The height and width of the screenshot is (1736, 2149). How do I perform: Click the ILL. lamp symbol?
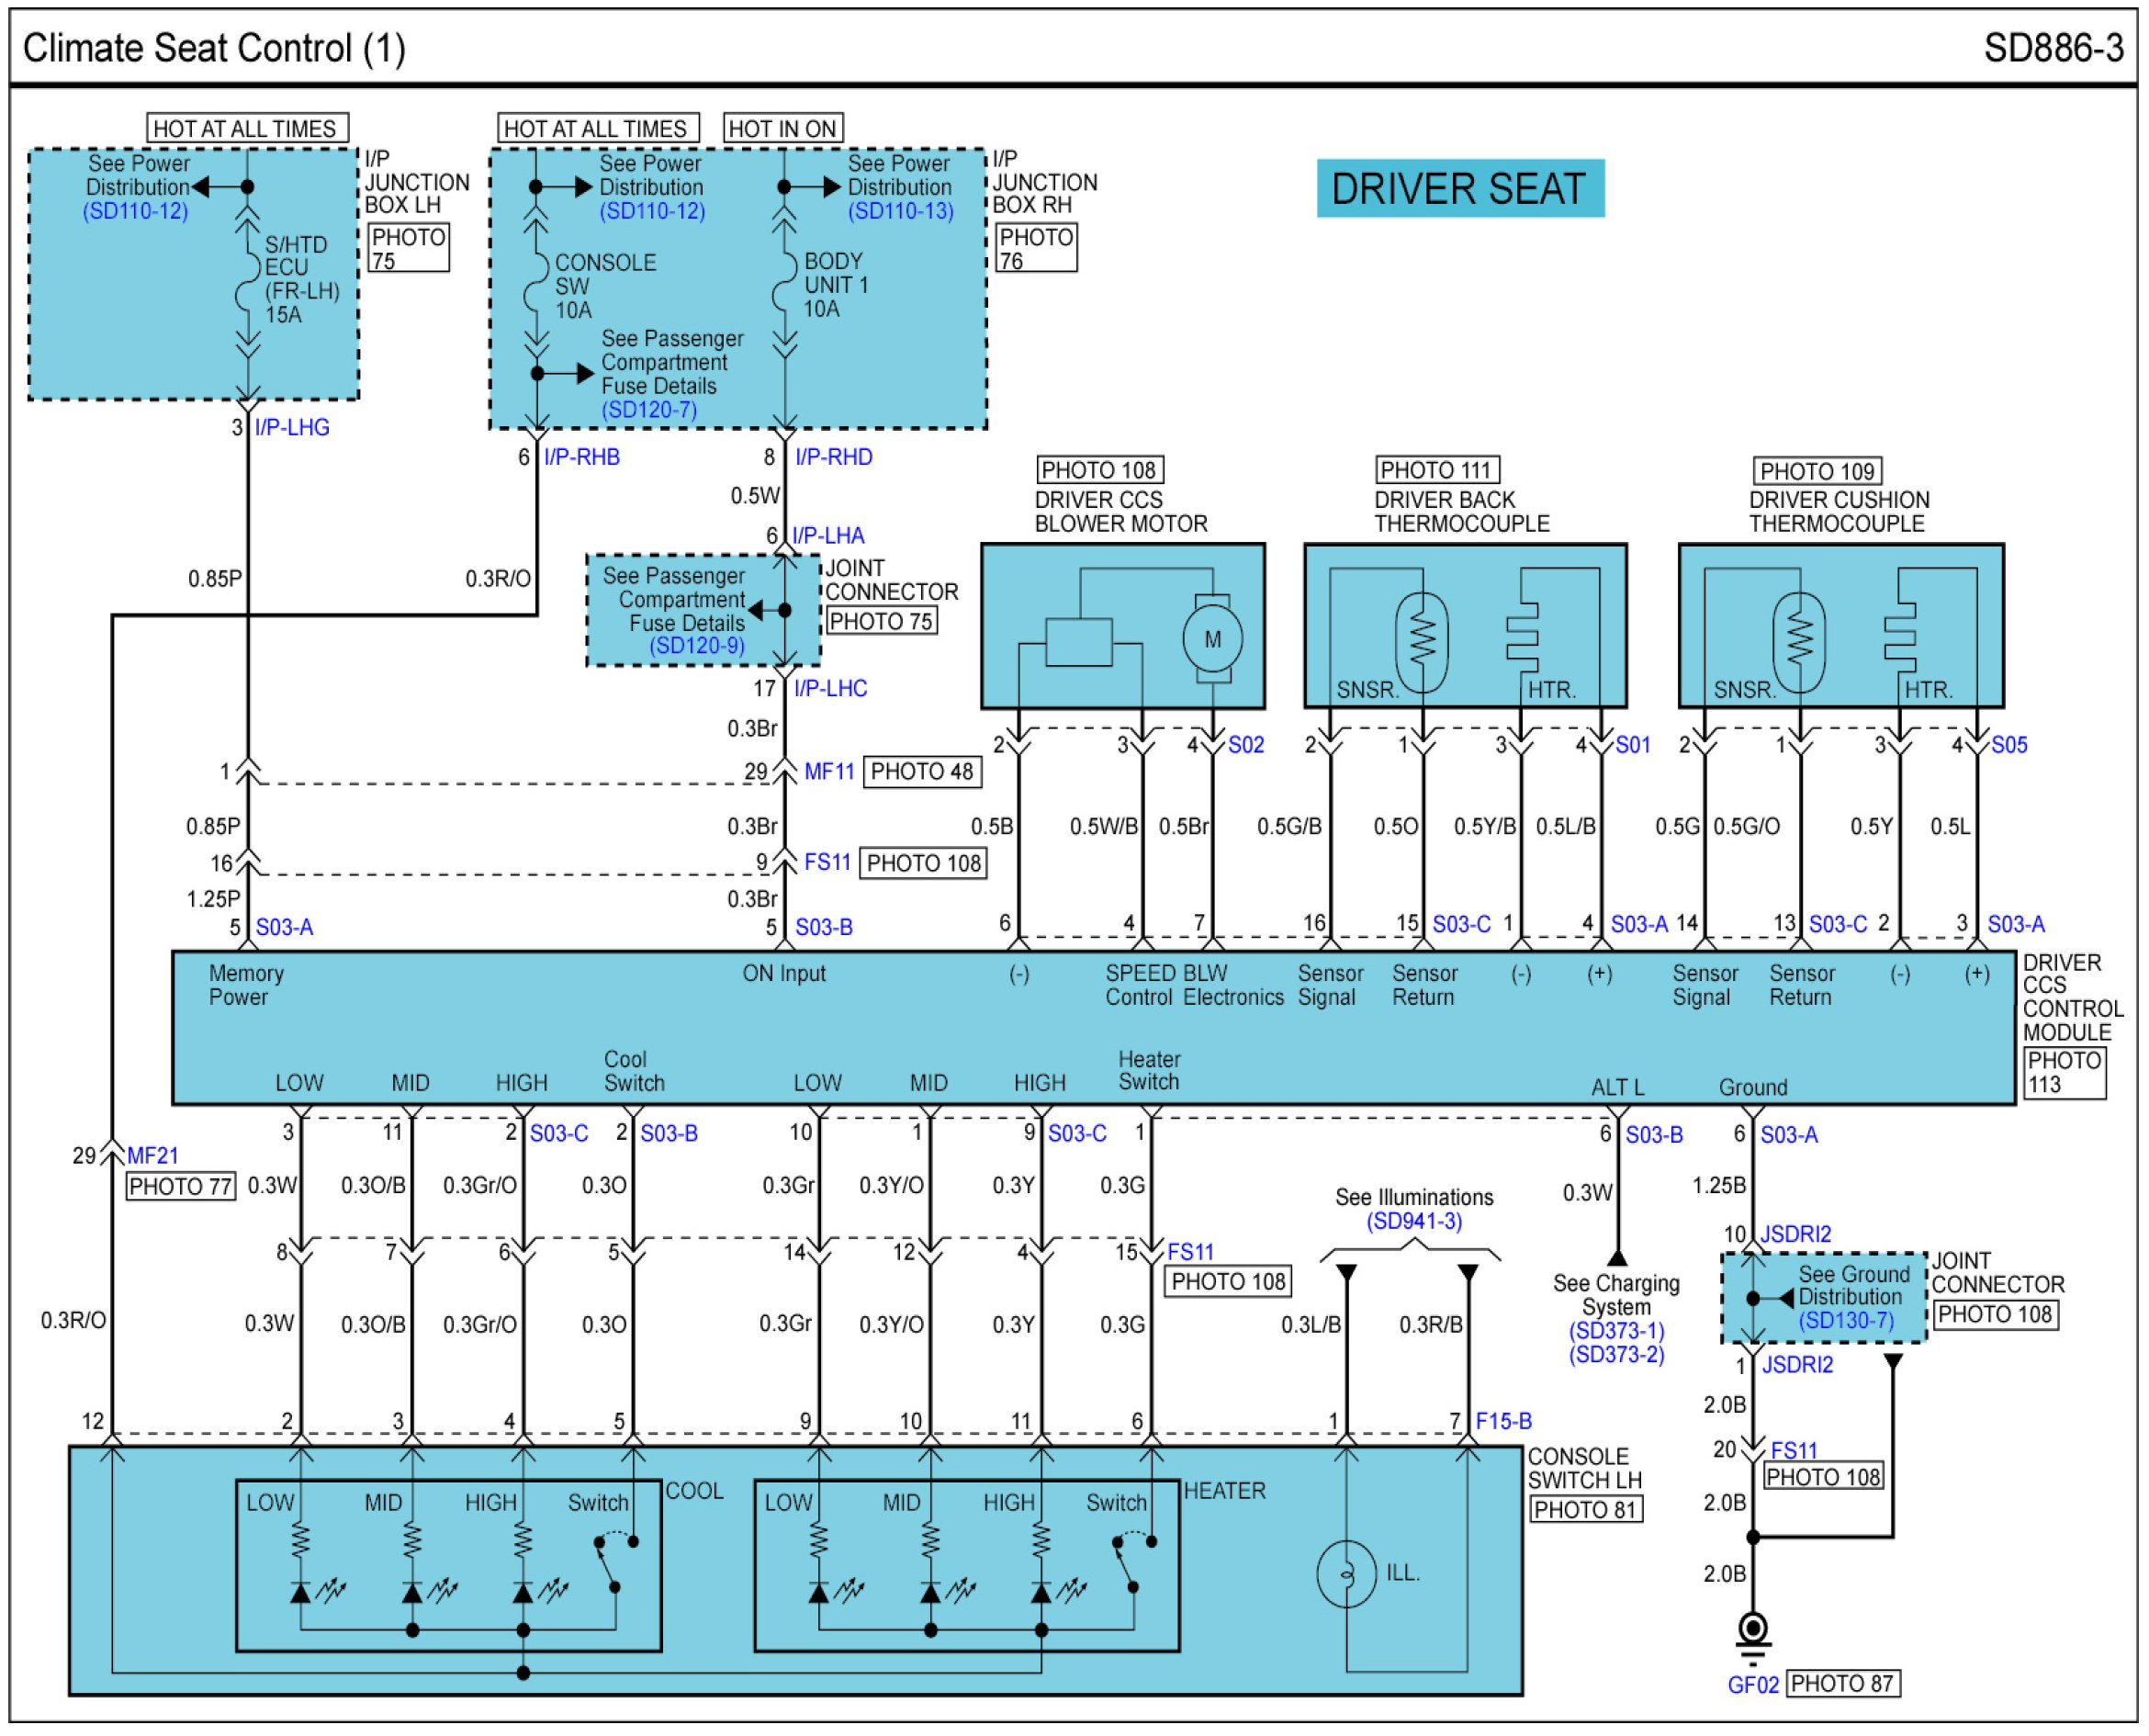pos(1346,1574)
